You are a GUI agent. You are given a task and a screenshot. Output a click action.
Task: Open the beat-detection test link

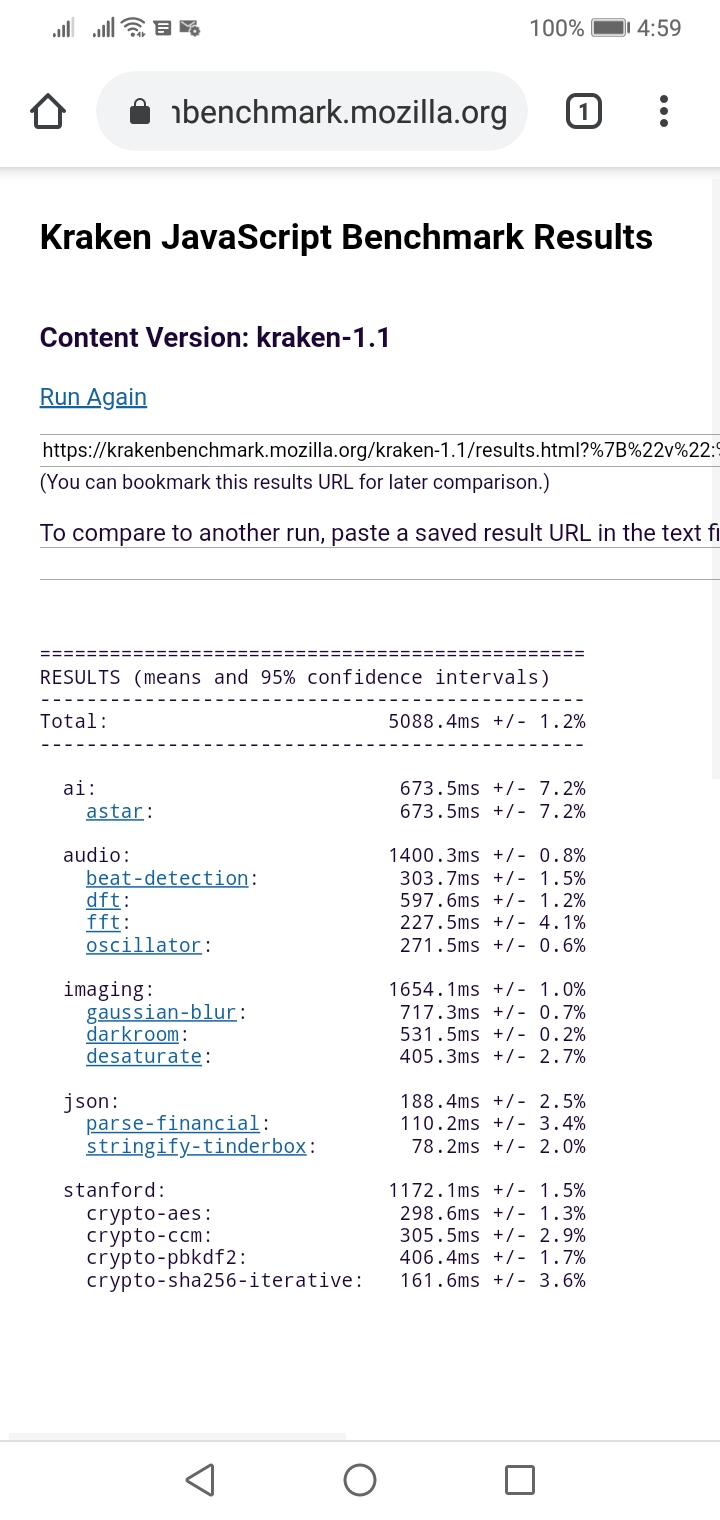pyautogui.click(x=167, y=878)
